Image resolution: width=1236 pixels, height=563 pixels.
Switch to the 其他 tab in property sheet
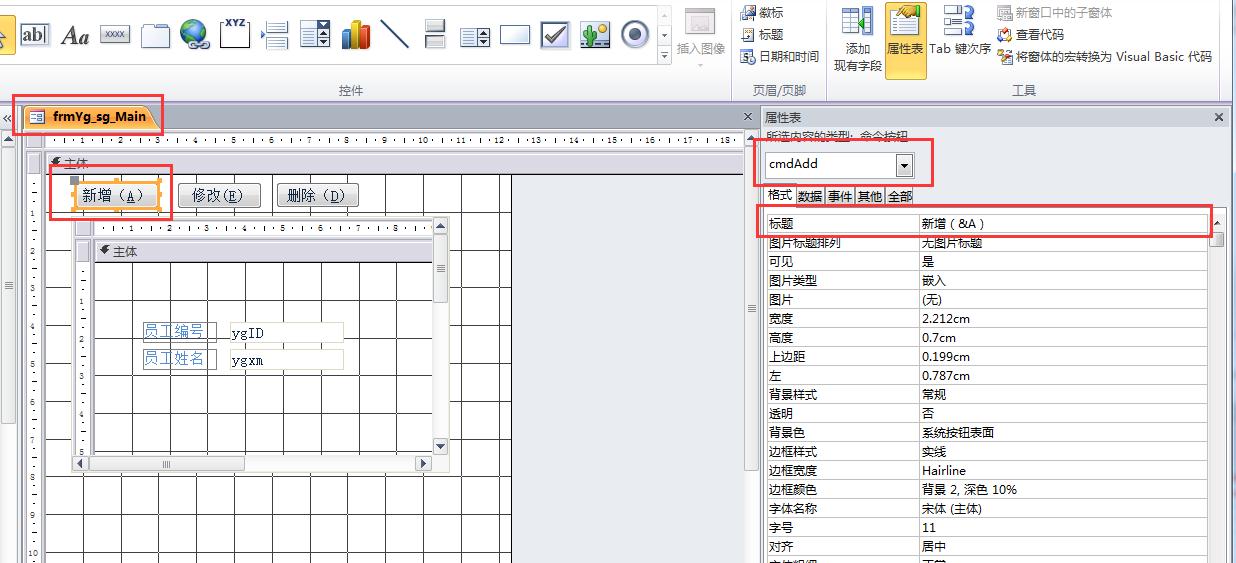[869, 196]
